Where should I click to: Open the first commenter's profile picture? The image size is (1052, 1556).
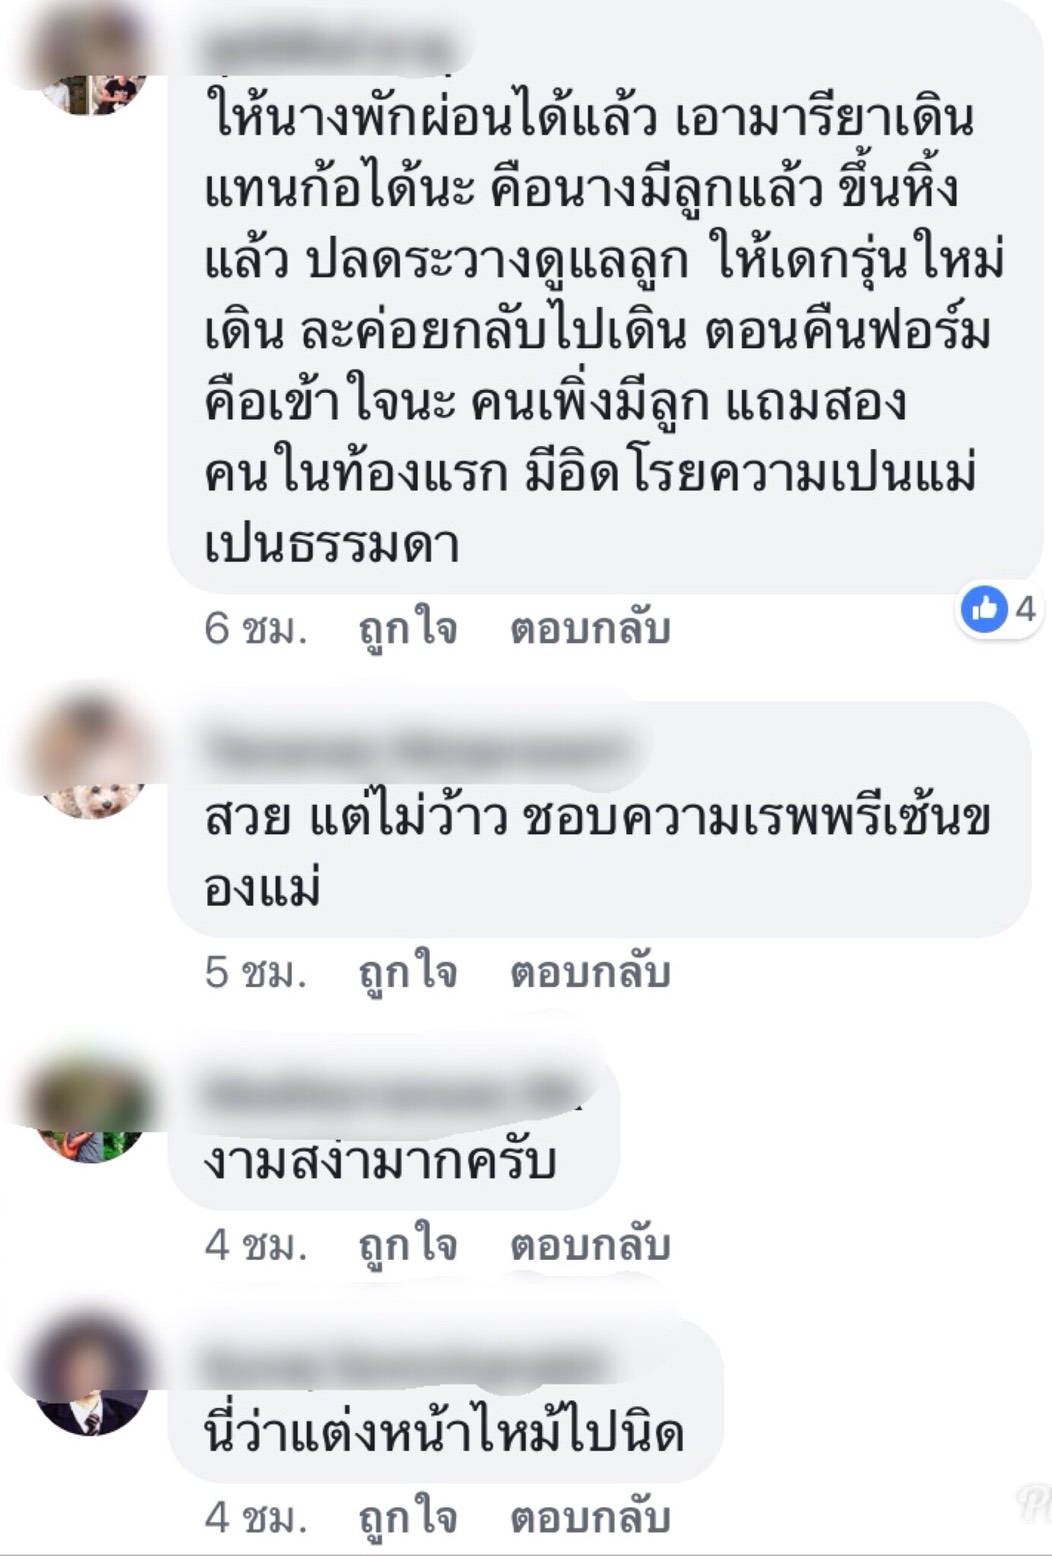92,60
